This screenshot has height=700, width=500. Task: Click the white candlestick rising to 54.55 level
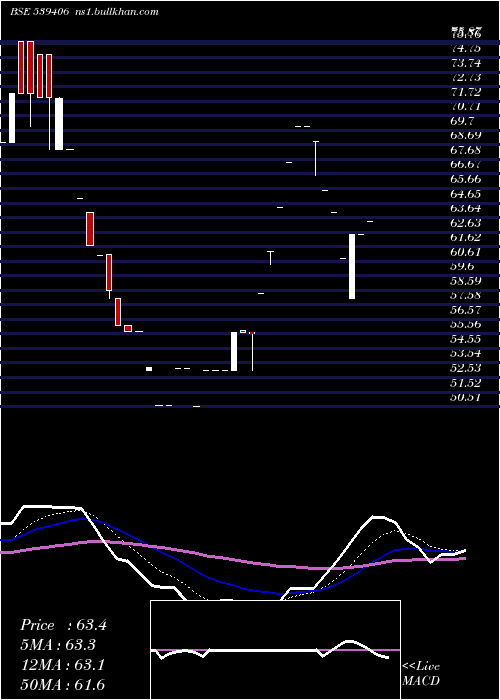click(234, 351)
